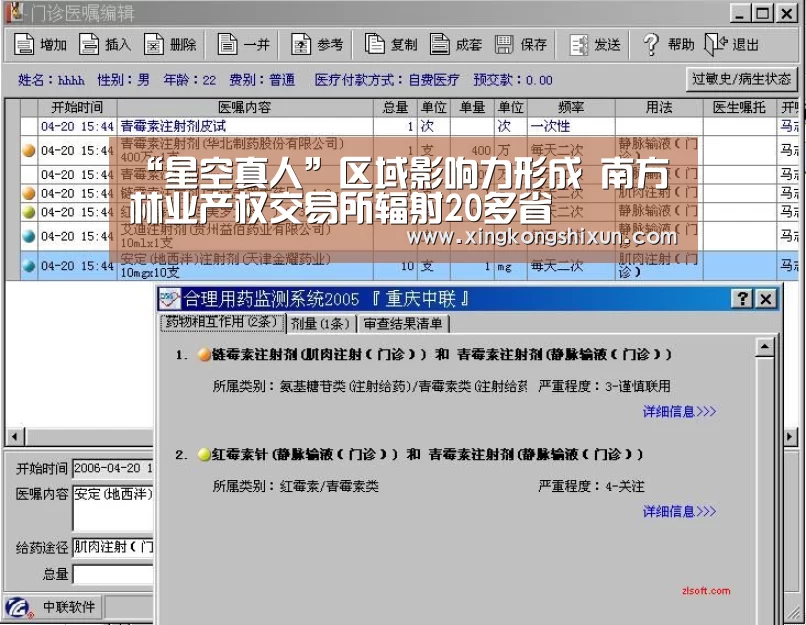Screen dimensions: 806x625
Task: Select the 安定(地西泮)注射剂 order row
Action: 409,266
